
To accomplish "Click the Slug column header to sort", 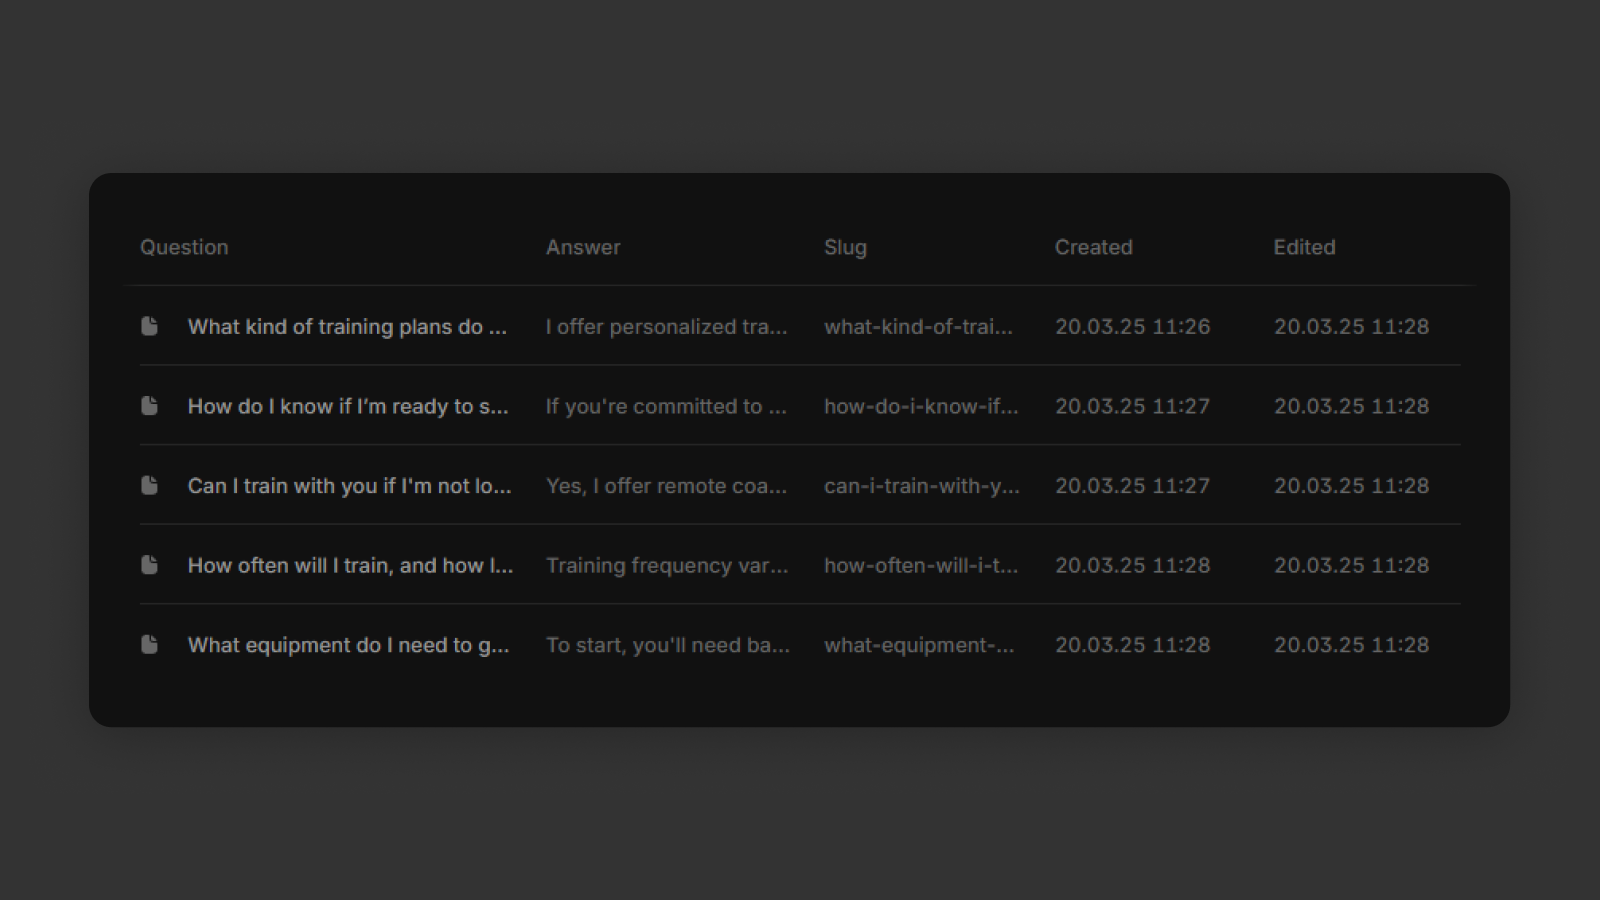I will coord(845,247).
